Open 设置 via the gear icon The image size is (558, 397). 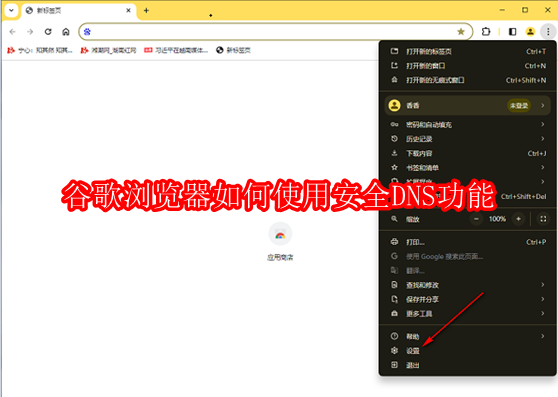click(394, 351)
